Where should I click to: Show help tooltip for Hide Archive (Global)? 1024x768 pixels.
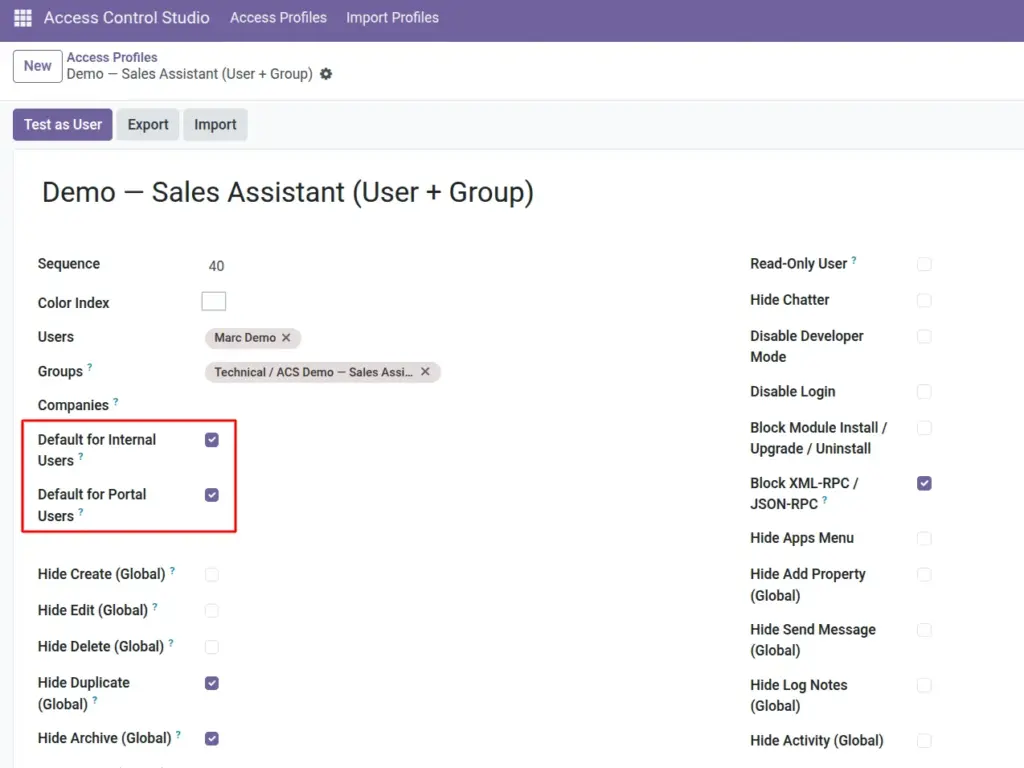point(178,734)
